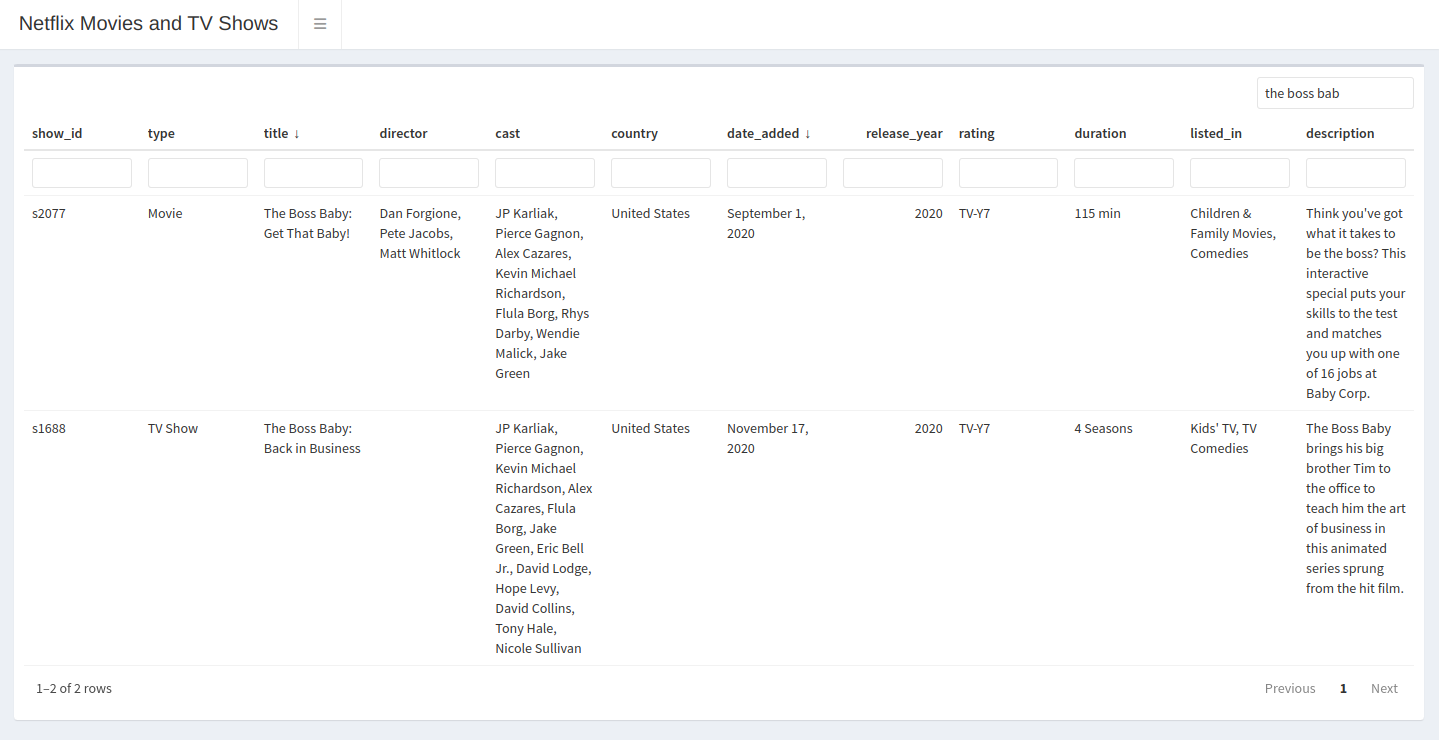Image resolution: width=1439 pixels, height=740 pixels.
Task: Open the Netflix Movies and TV Shows title link
Action: (149, 23)
